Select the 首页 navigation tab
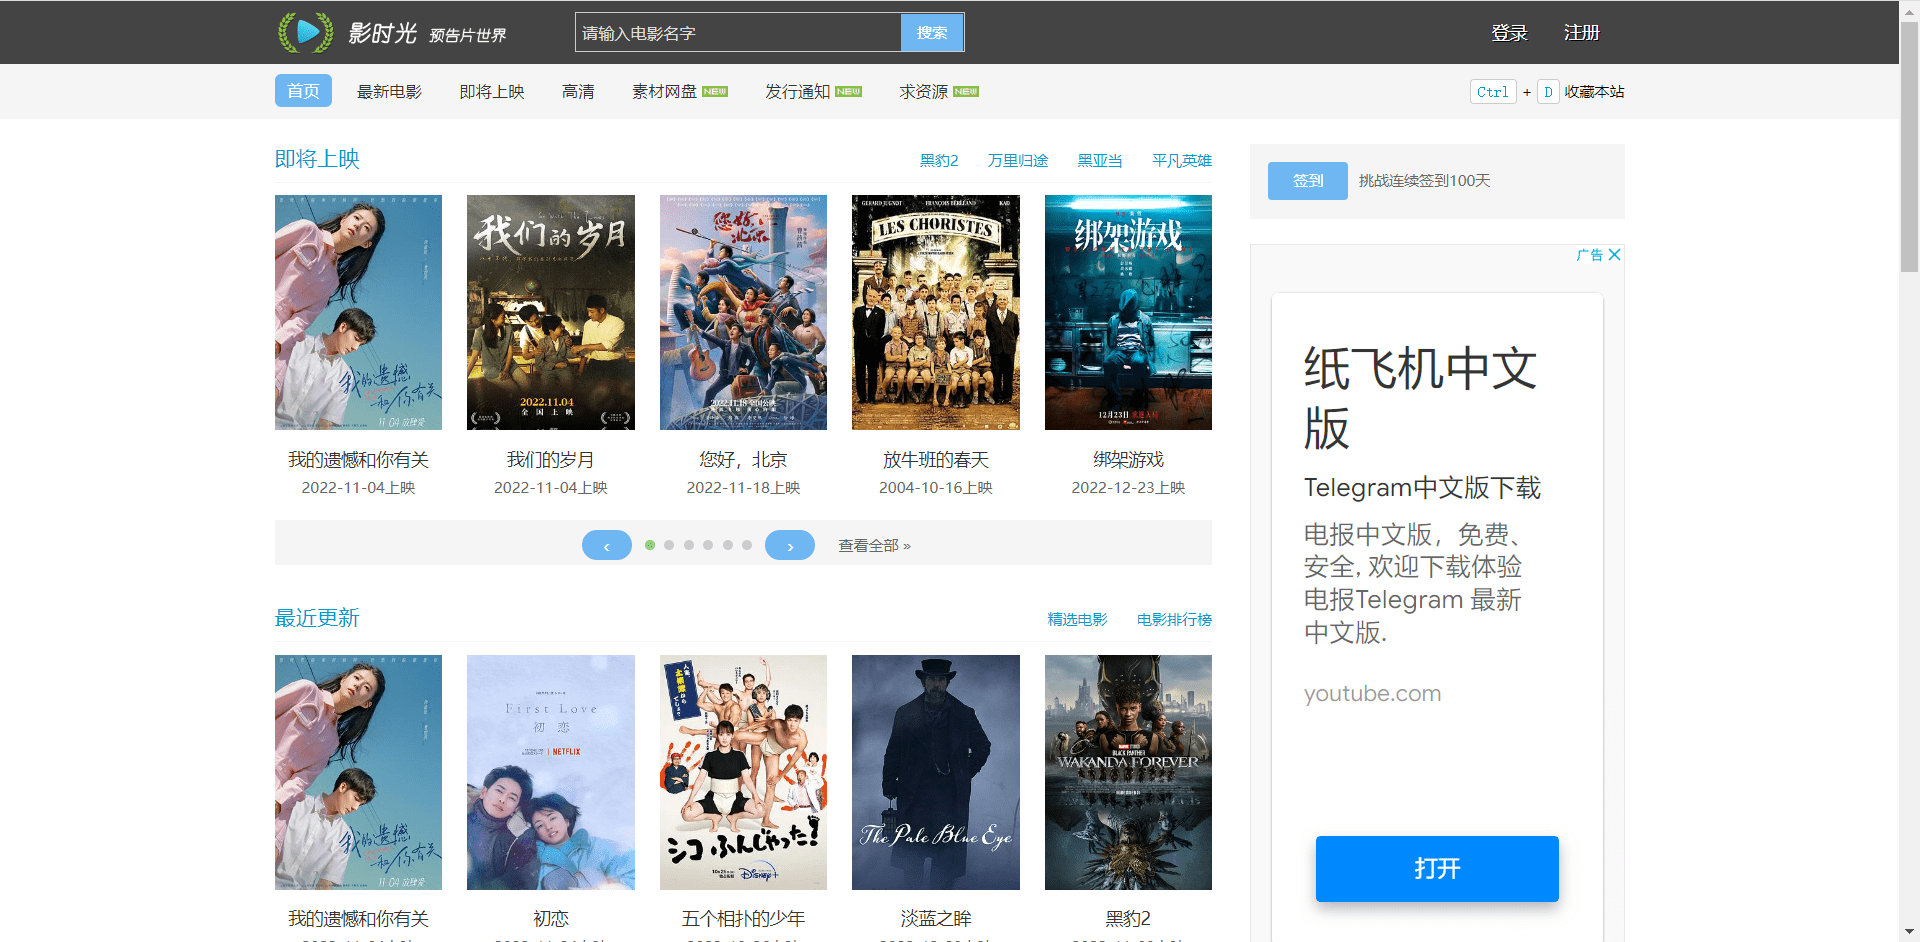 pos(303,91)
